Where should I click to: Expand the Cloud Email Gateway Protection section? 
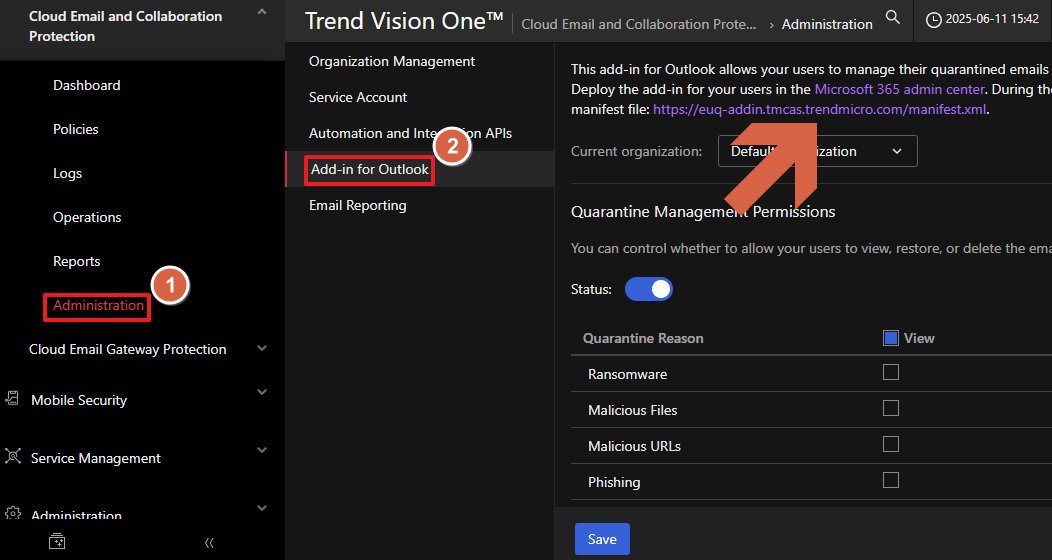pyautogui.click(x=262, y=348)
